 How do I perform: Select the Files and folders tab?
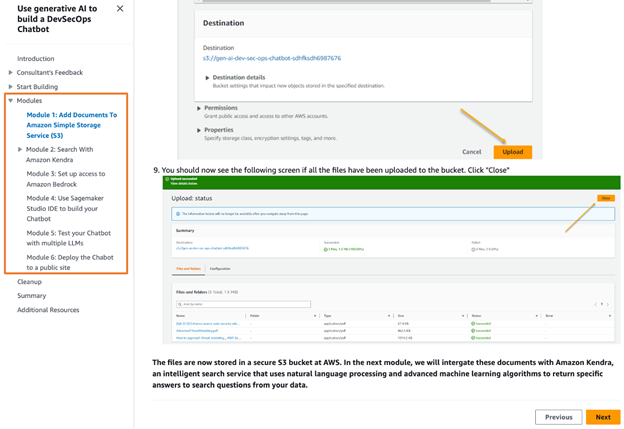189,269
